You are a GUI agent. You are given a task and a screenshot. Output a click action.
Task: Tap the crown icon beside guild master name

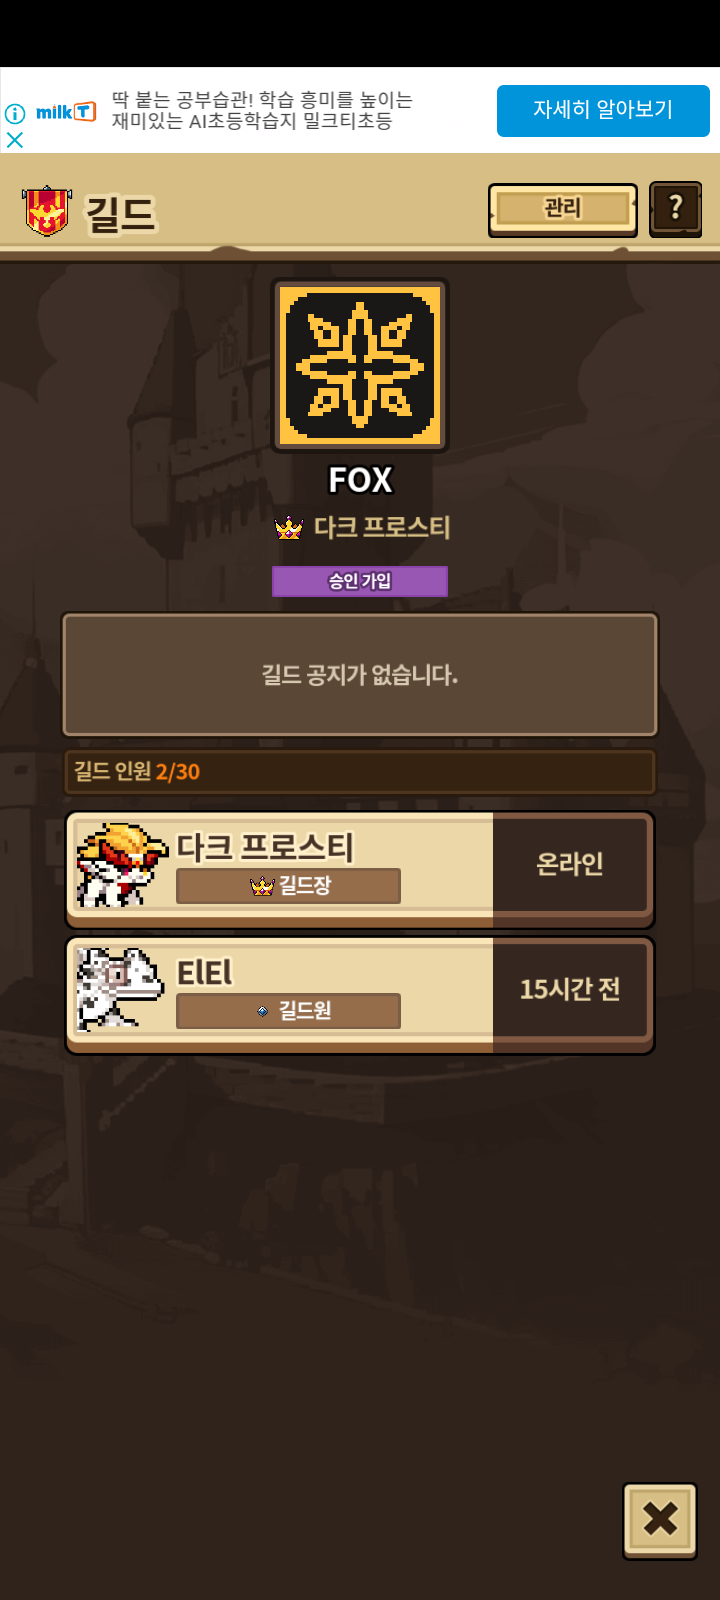[x=289, y=527]
